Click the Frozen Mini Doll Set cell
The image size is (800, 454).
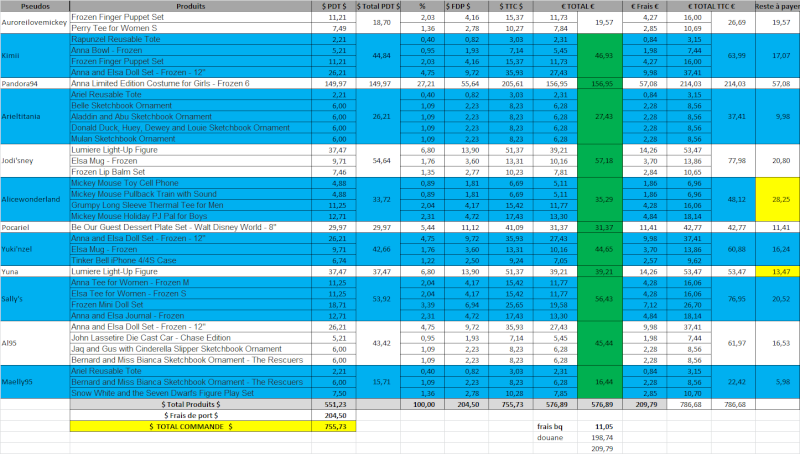tap(190, 305)
